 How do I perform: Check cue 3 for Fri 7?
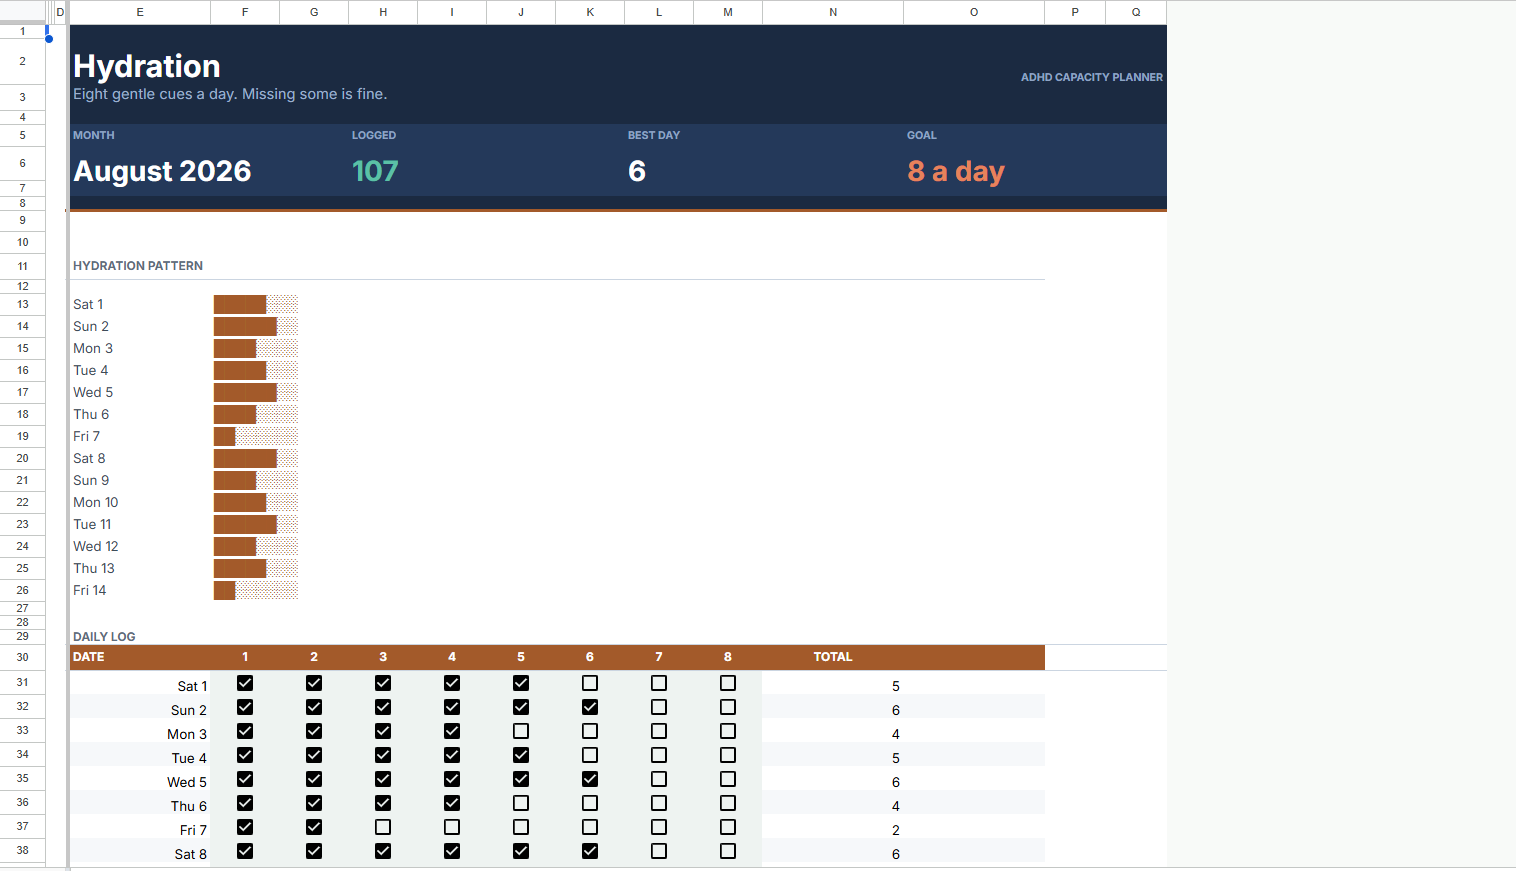(383, 827)
